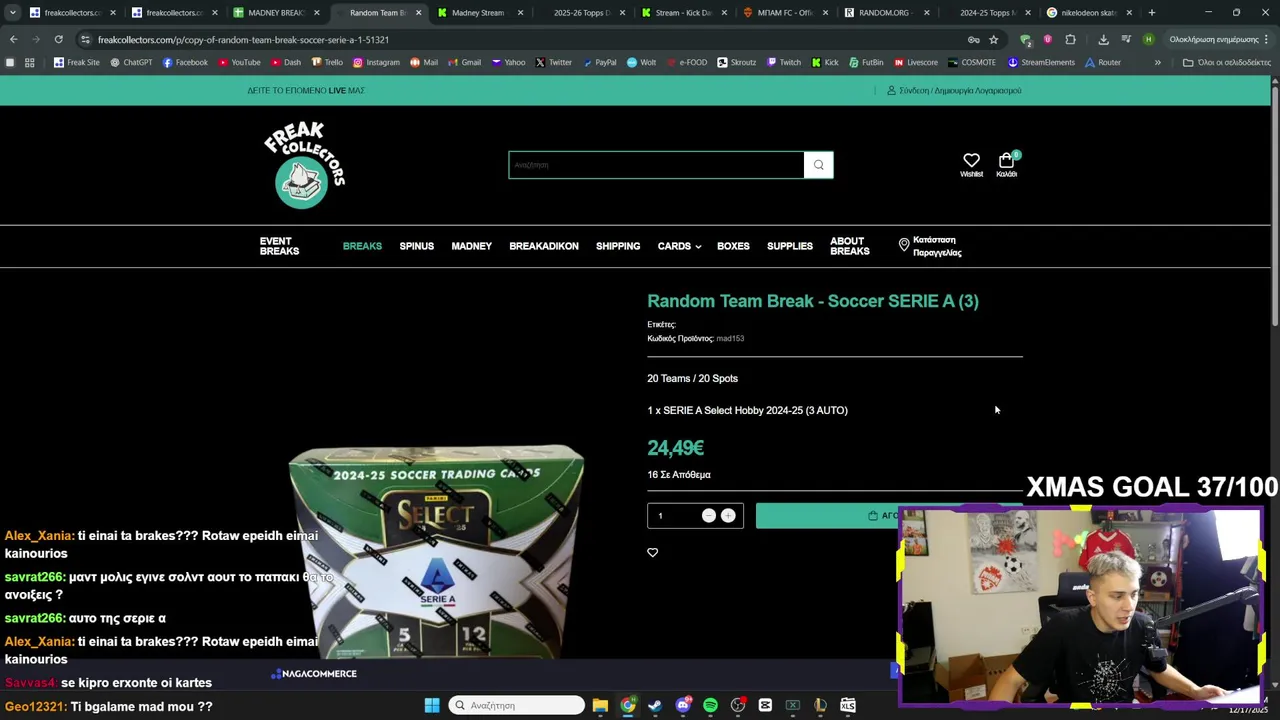Open the all bookmarks folder
This screenshot has height=720, width=1280.
[x=1226, y=62]
